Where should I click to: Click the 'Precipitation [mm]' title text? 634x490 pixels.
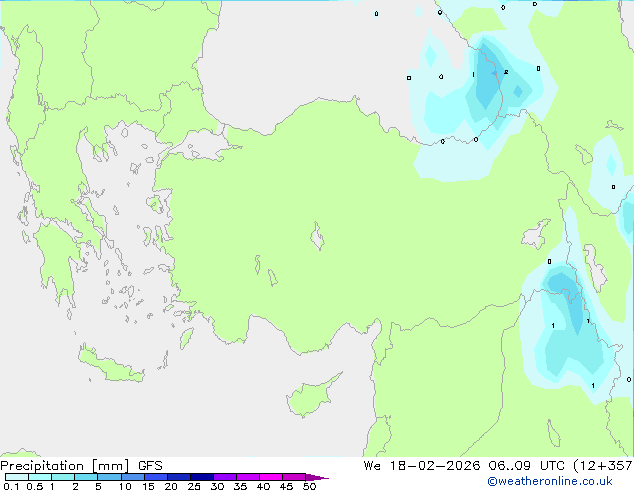(x=65, y=466)
